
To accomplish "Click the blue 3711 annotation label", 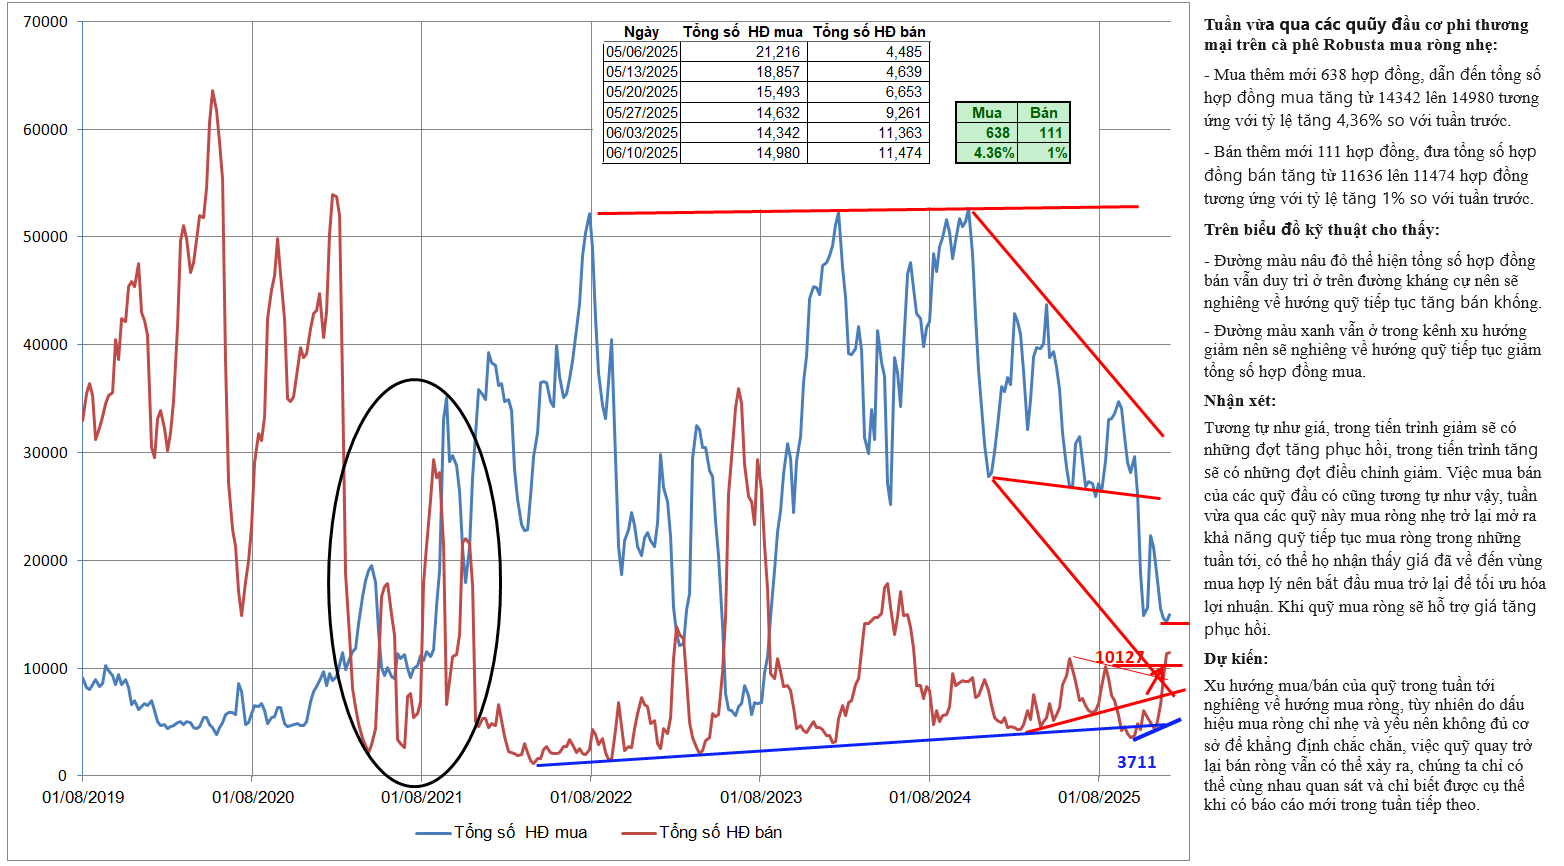I will tap(1136, 762).
